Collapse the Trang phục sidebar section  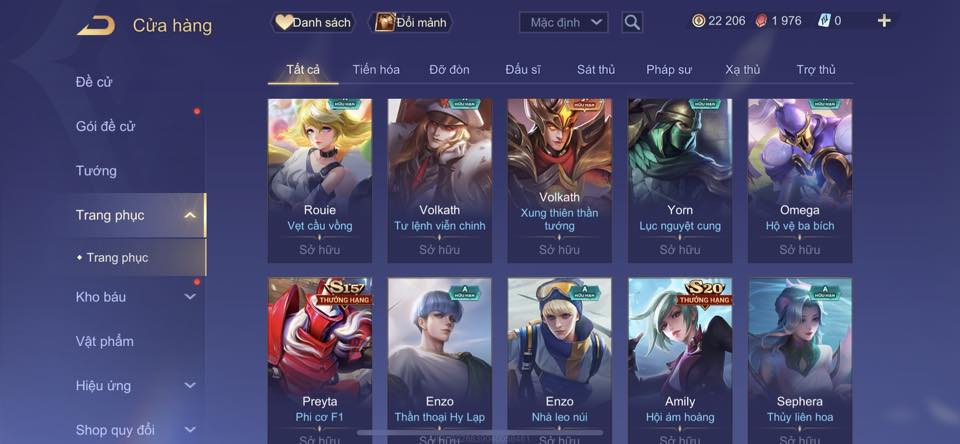190,215
